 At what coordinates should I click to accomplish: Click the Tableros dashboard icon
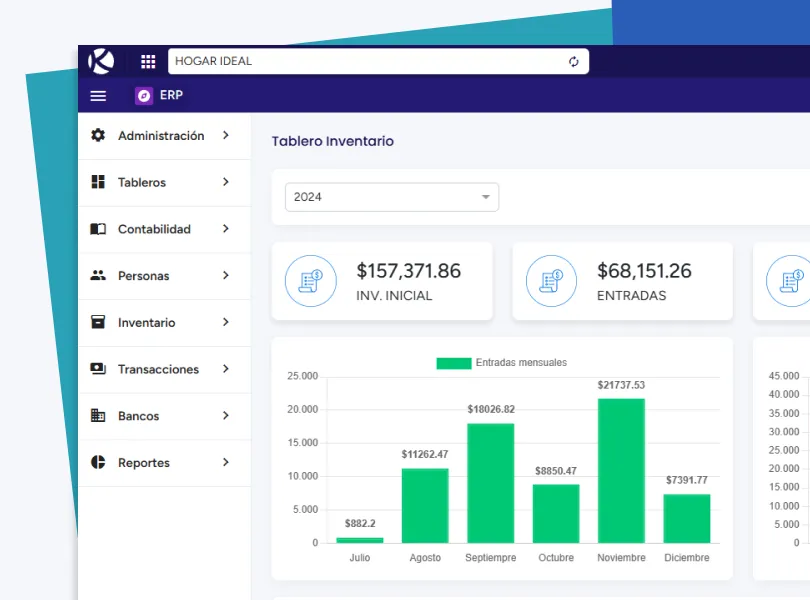pos(97,182)
